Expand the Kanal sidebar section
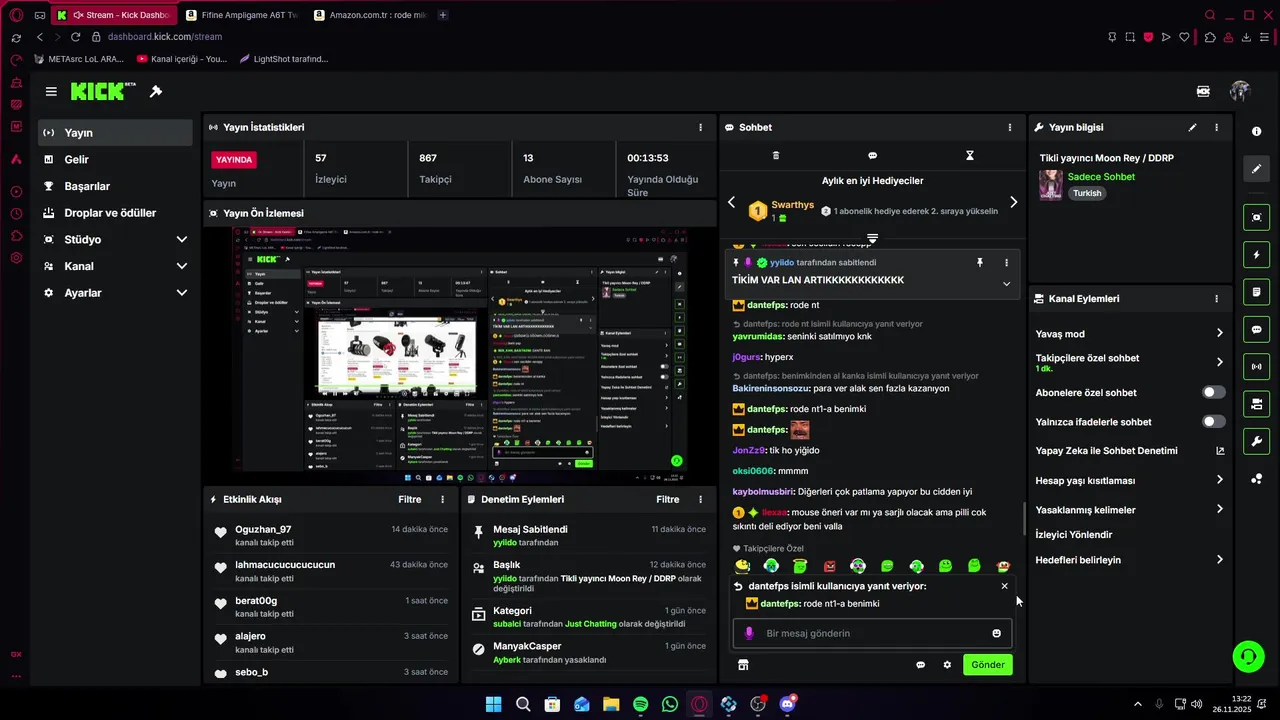The width and height of the screenshot is (1280, 720). pos(181,266)
